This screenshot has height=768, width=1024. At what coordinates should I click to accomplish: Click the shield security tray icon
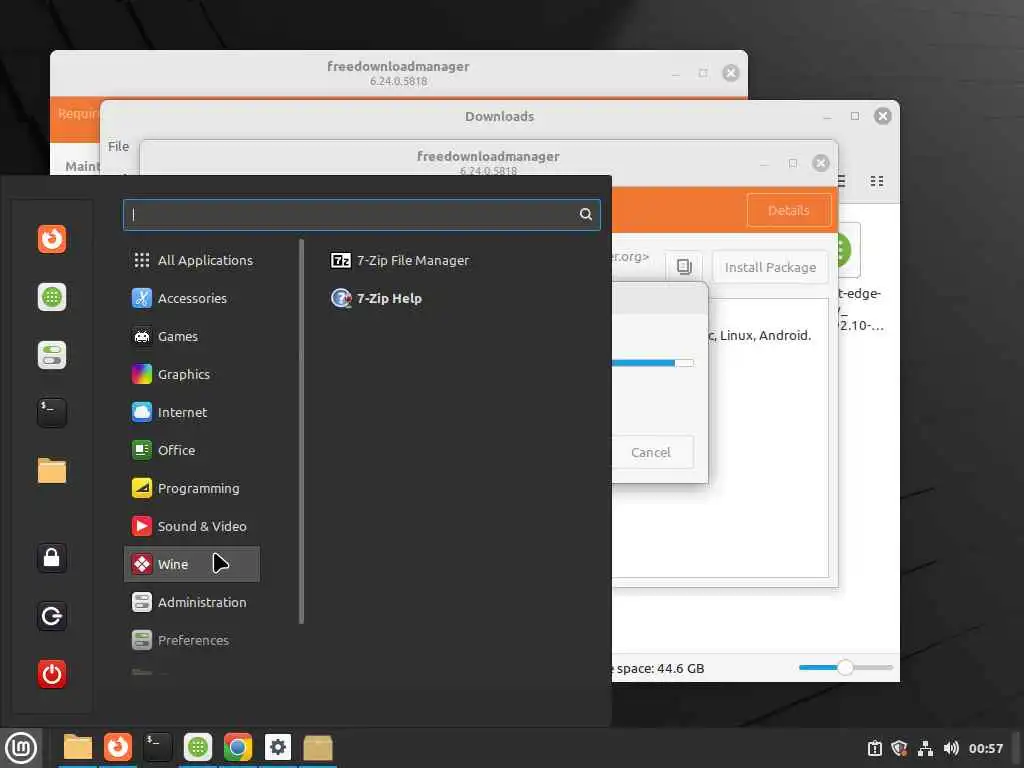point(899,748)
